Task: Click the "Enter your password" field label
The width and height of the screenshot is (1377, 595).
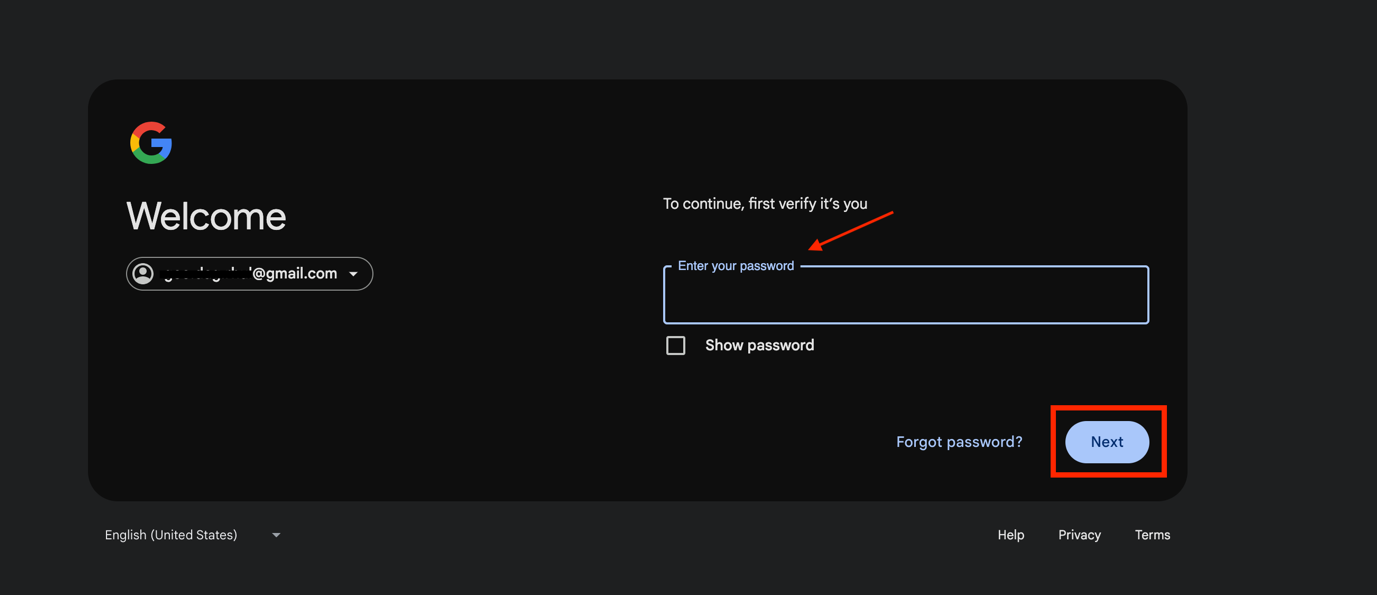Action: coord(736,266)
